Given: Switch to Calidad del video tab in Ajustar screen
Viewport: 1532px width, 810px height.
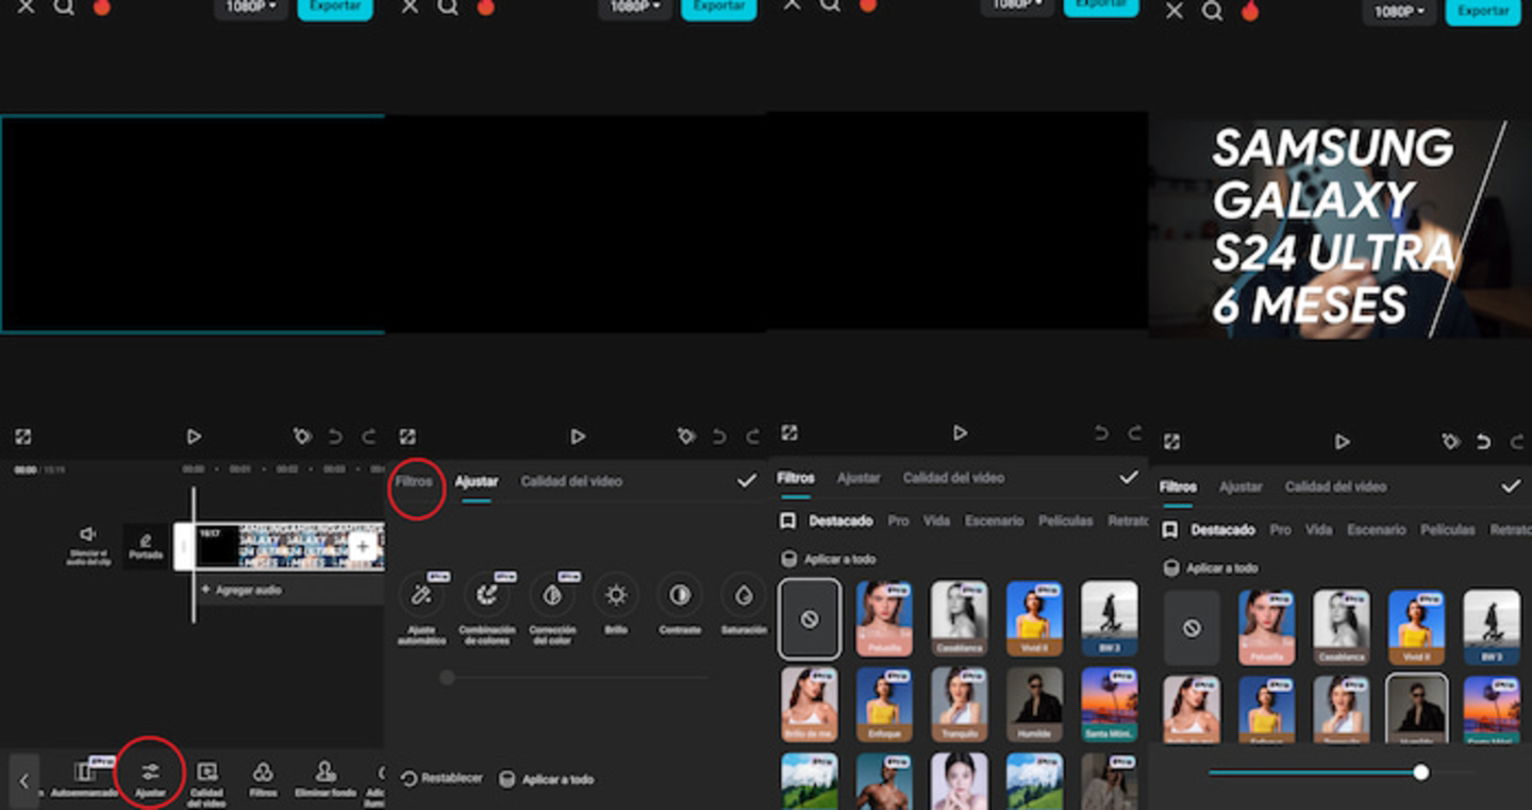Looking at the screenshot, I should click(571, 481).
